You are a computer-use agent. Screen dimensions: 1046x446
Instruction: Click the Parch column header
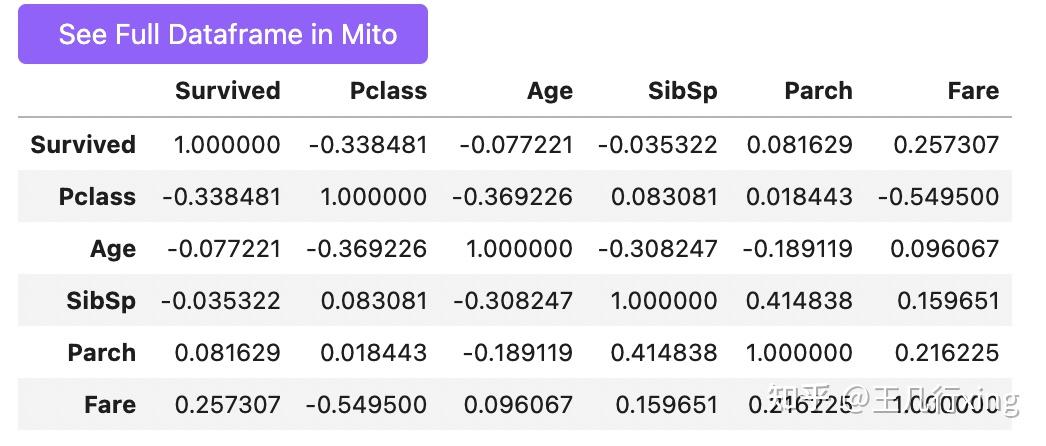click(x=818, y=91)
